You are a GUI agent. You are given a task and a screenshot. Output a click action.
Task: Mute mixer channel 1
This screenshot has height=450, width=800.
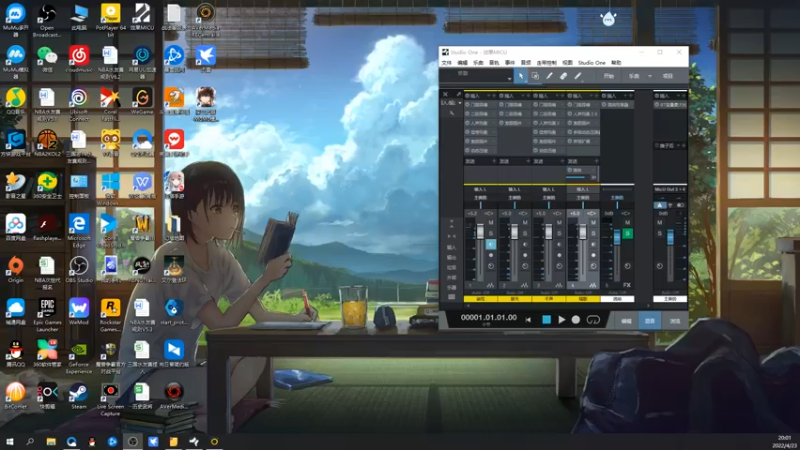(x=491, y=222)
